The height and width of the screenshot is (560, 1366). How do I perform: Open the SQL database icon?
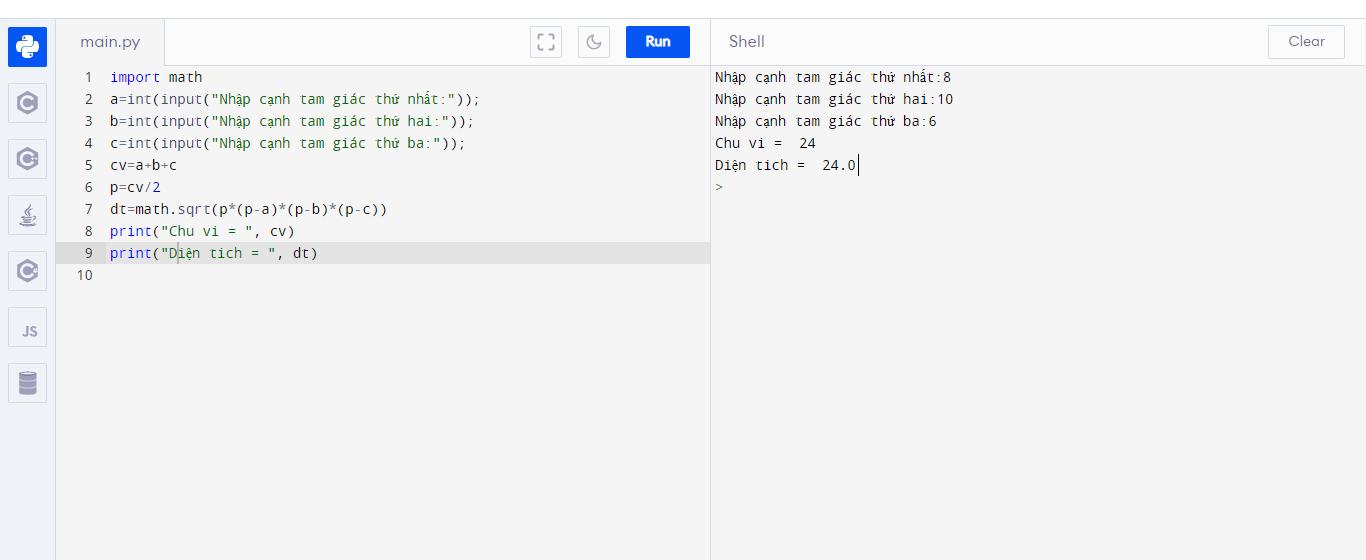[x=27, y=383]
